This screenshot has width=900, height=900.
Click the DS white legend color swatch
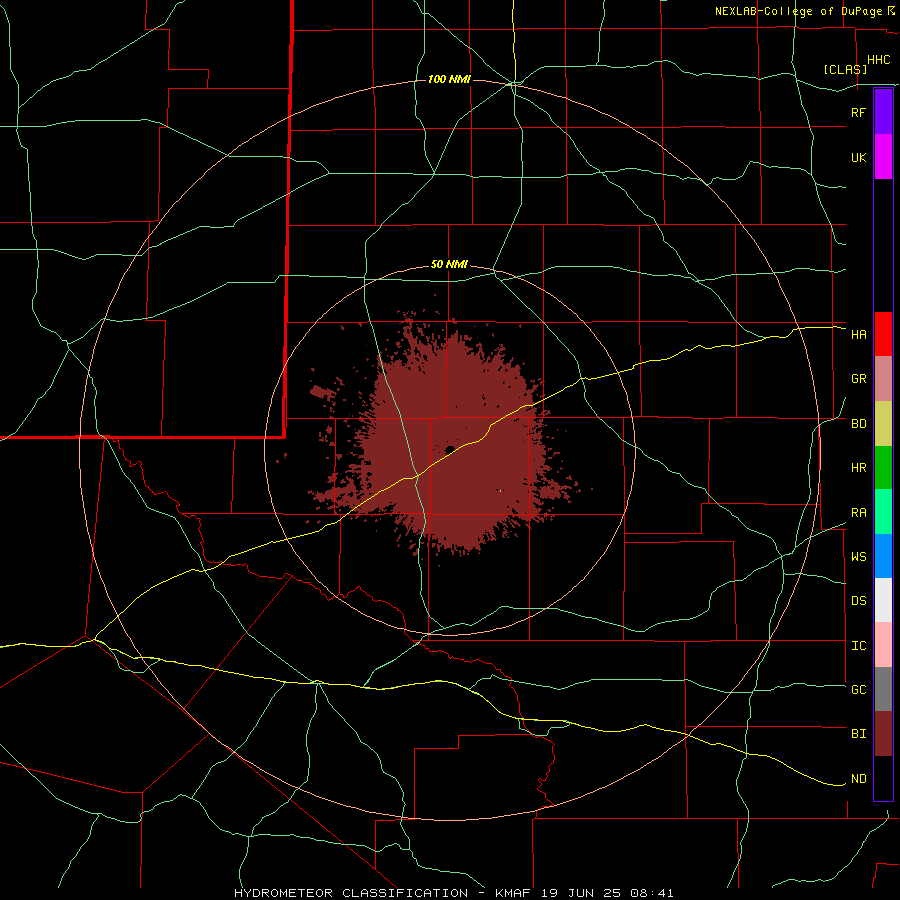tap(883, 600)
